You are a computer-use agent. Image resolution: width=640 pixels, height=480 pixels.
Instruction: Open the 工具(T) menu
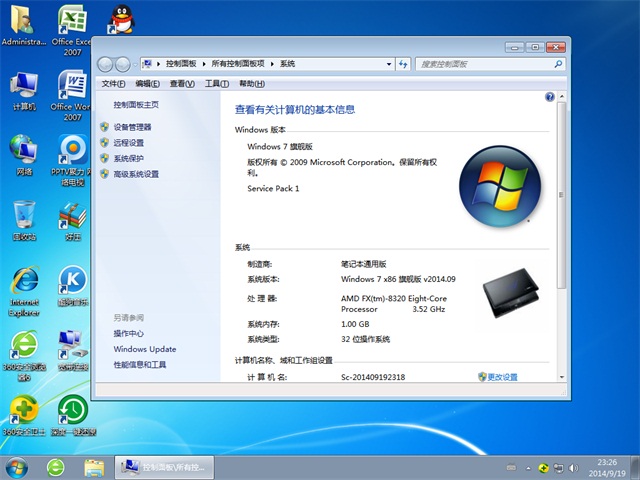(217, 84)
